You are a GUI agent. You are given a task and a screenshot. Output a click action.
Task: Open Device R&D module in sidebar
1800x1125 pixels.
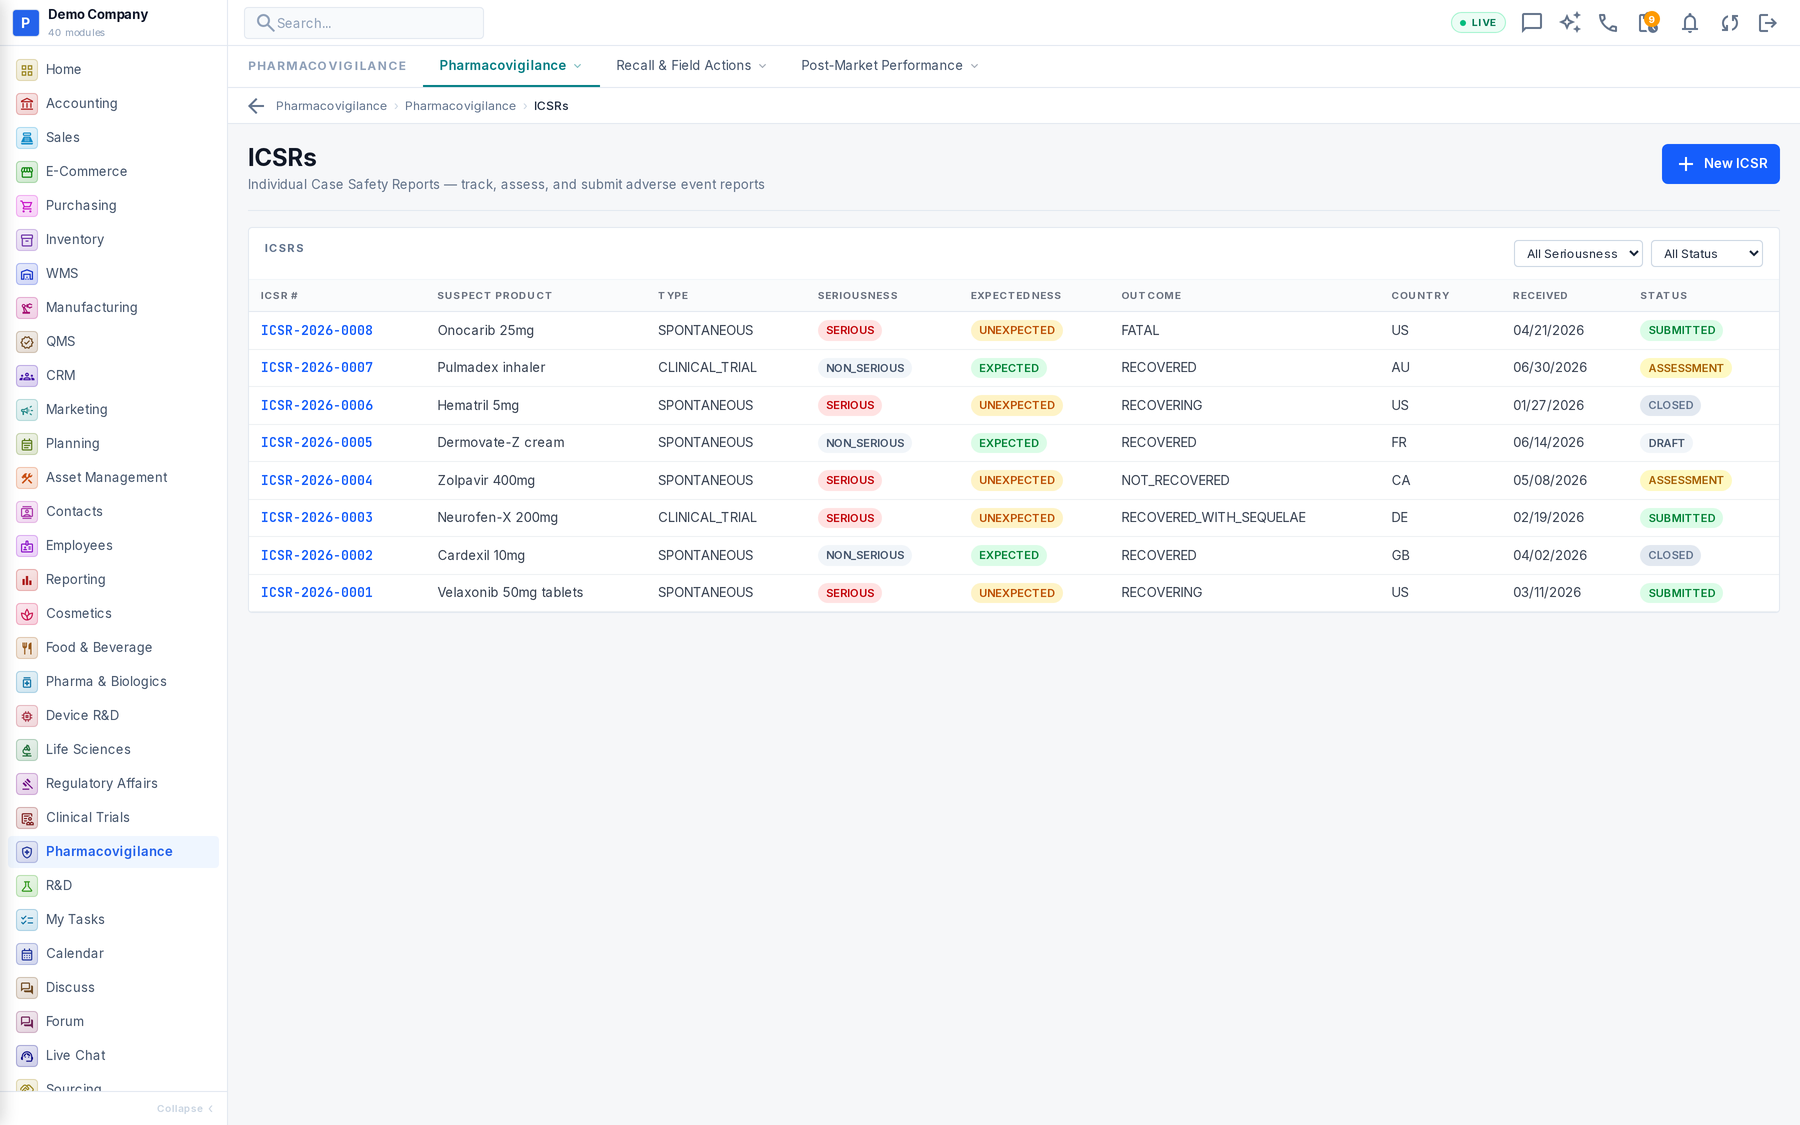[x=113, y=715]
